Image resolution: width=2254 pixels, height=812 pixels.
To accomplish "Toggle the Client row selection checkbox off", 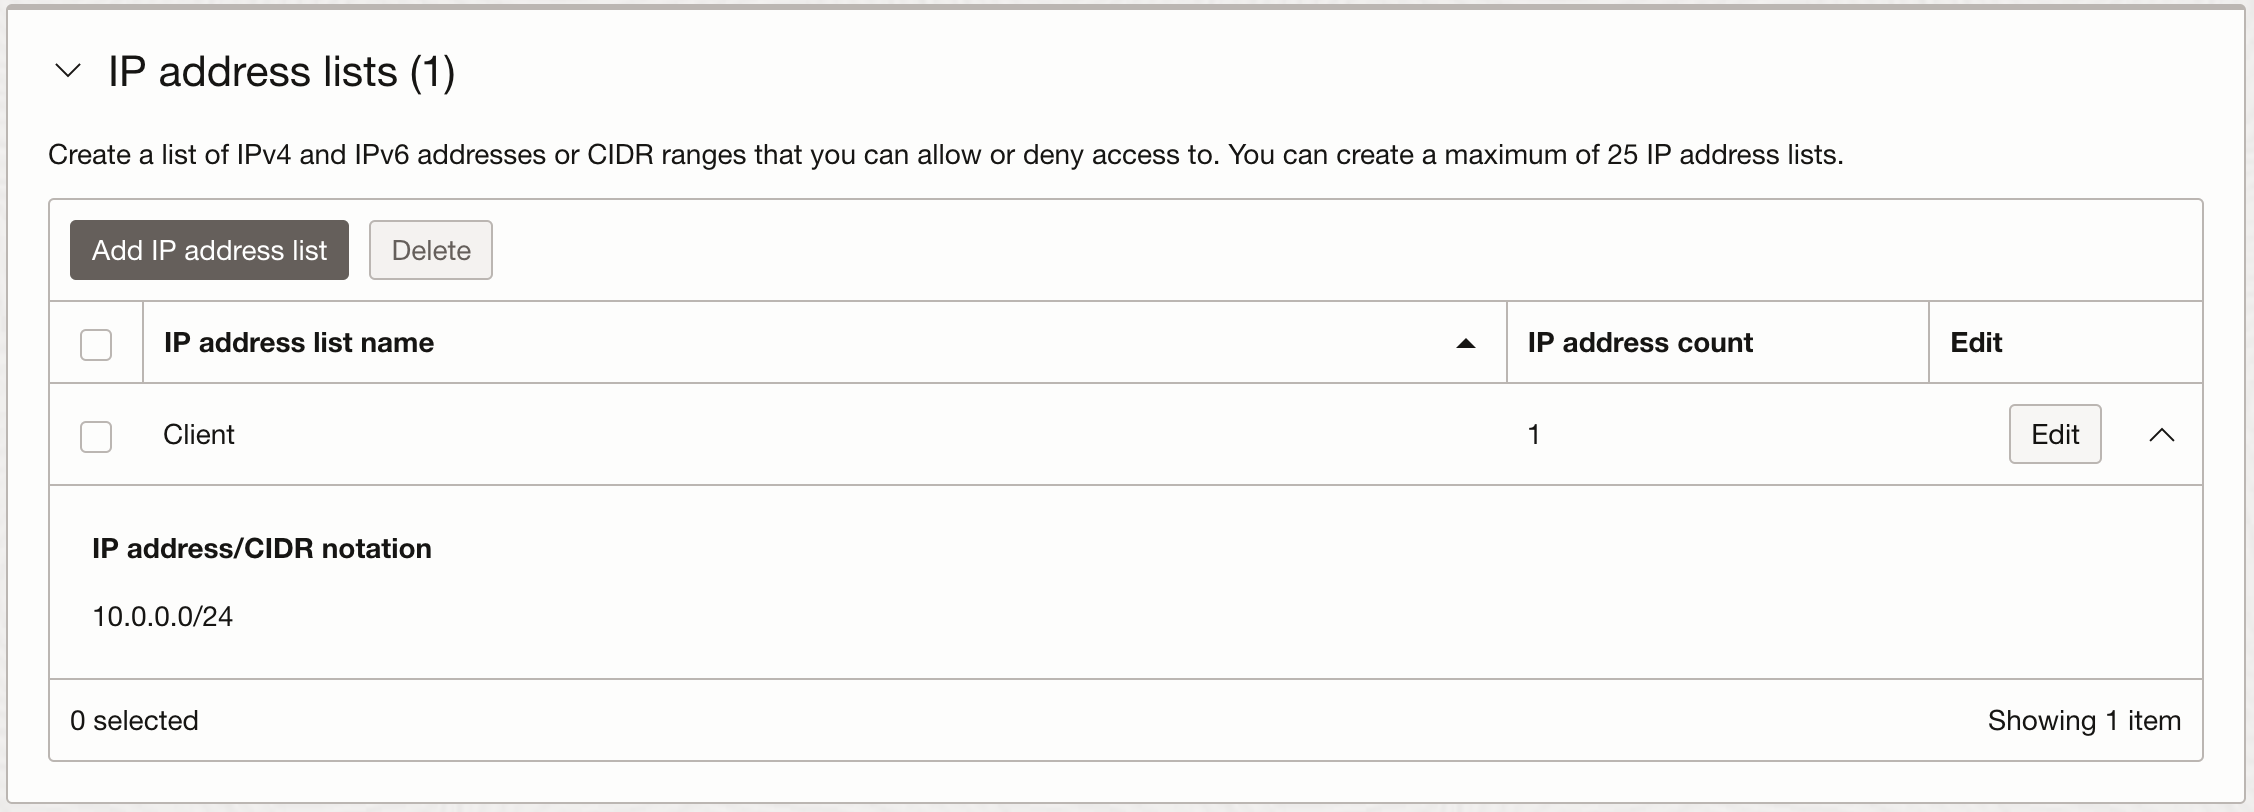I will 96,437.
